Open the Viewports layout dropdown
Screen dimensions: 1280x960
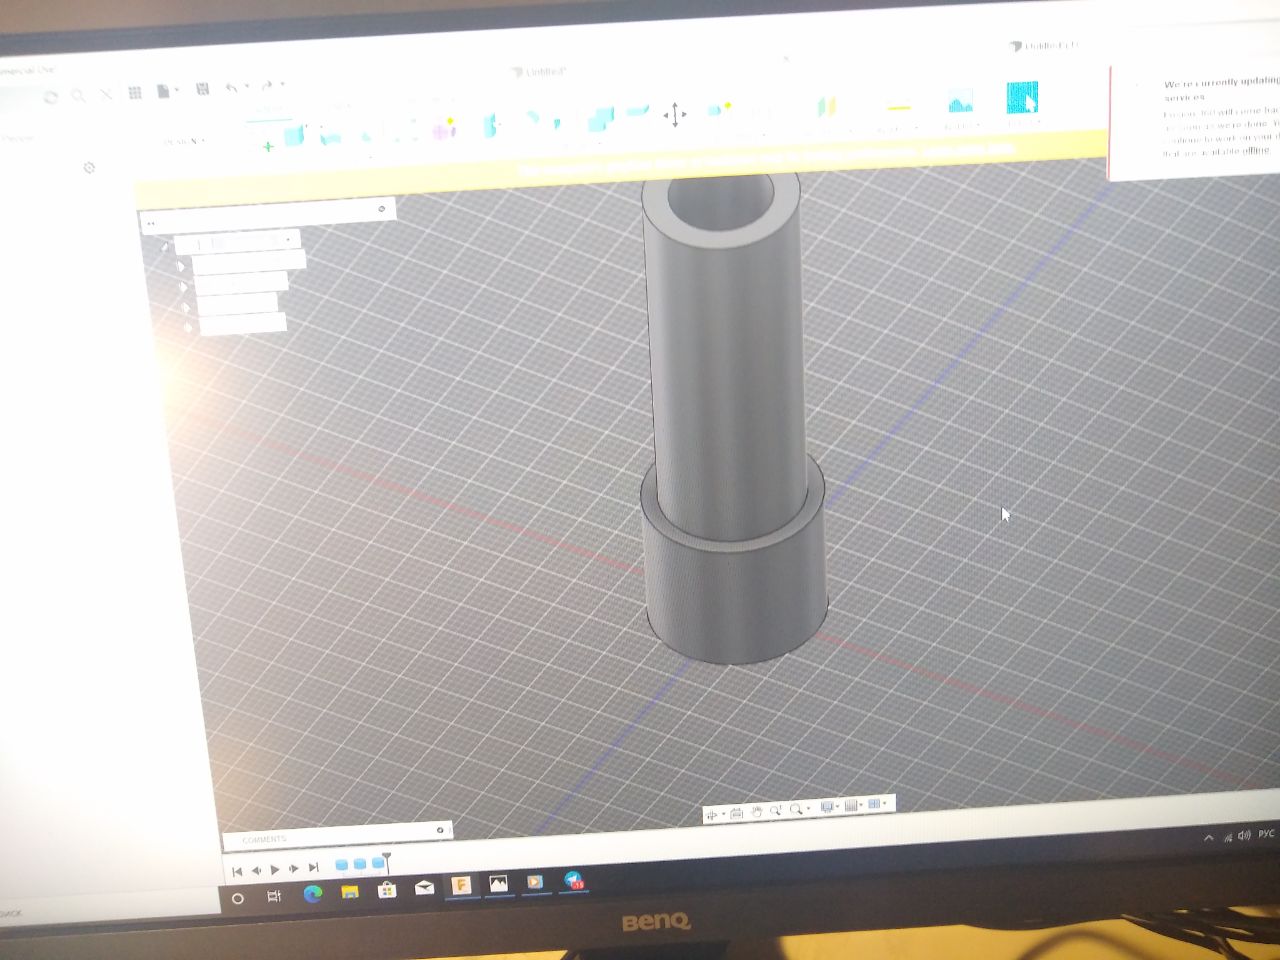[877, 803]
